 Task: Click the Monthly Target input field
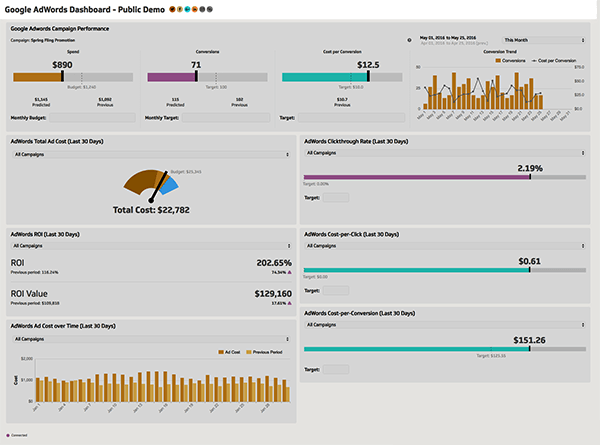(226, 118)
